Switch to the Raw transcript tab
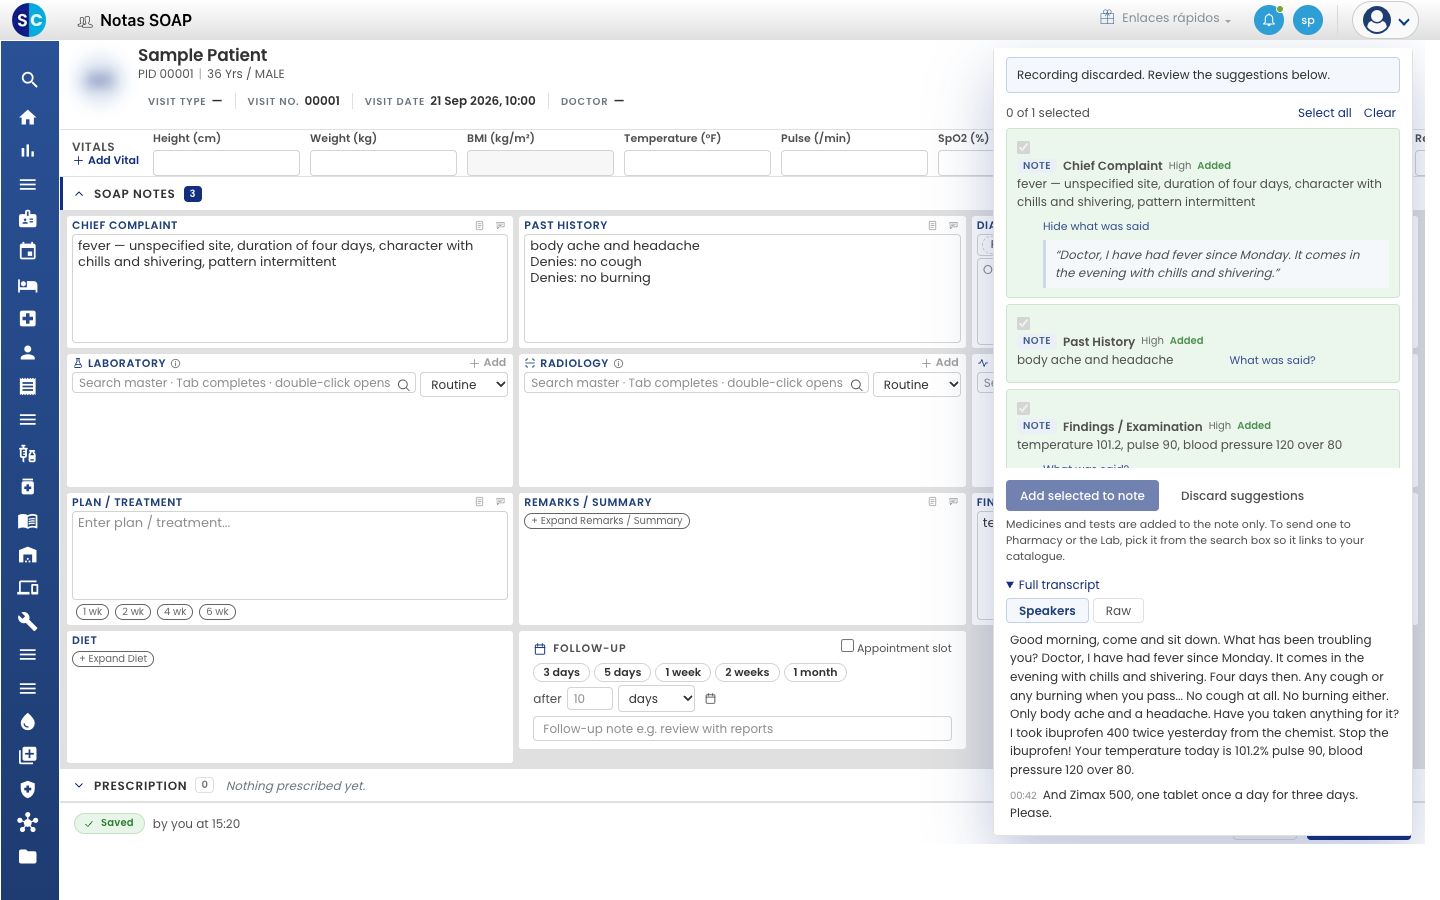This screenshot has width=1440, height=900. (1118, 611)
